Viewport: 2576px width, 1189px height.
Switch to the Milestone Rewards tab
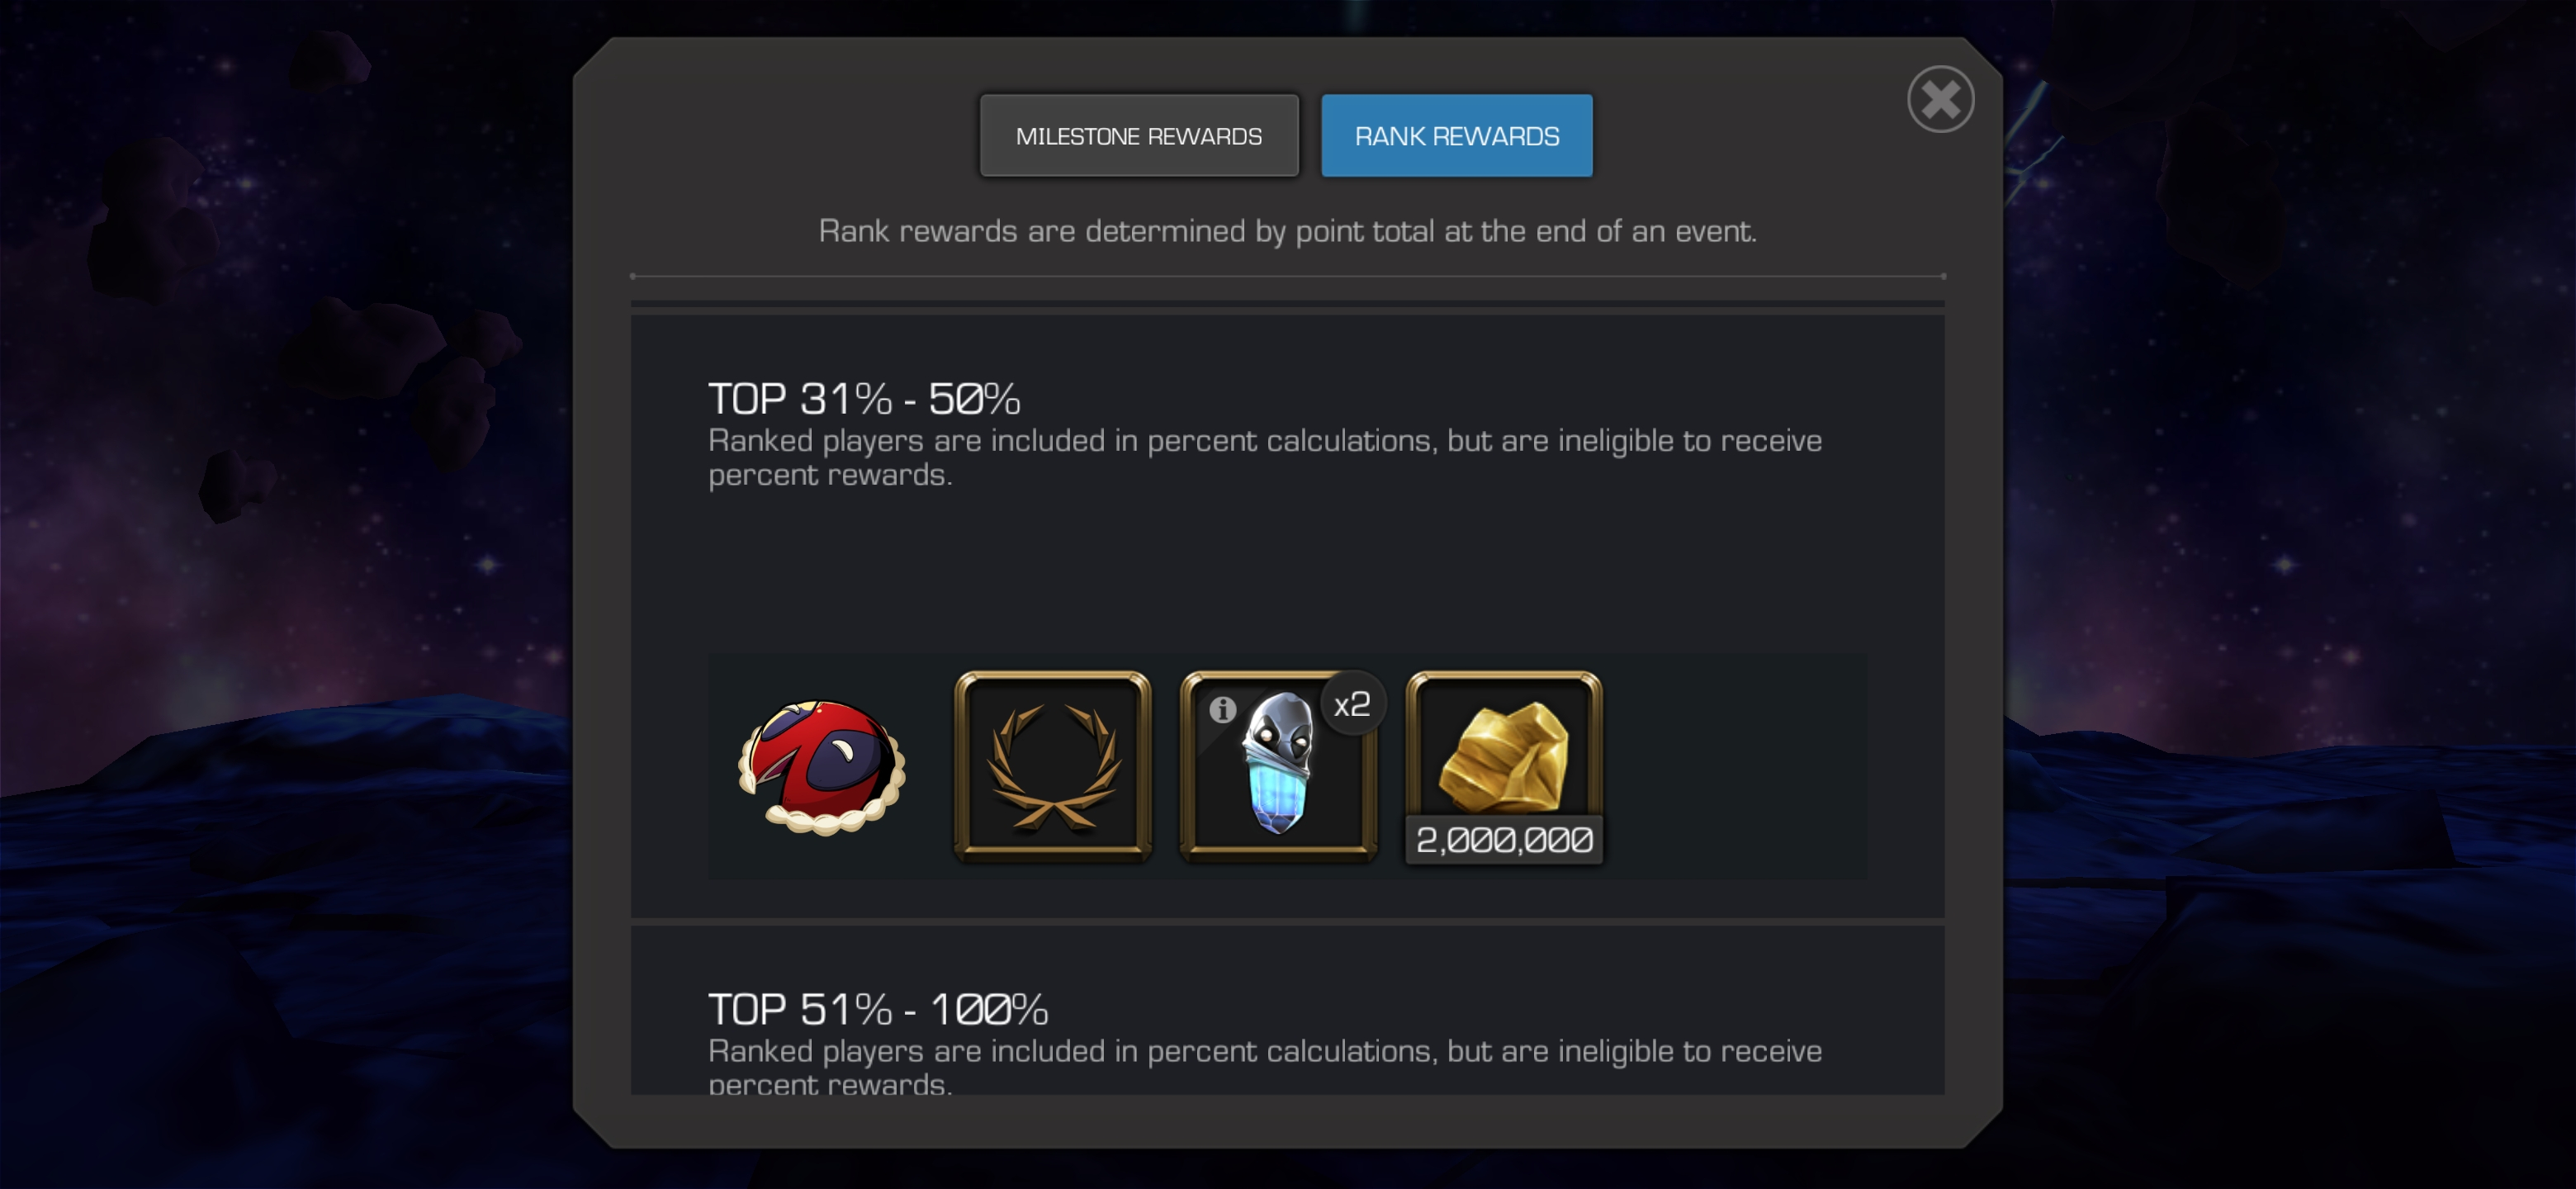[1139, 136]
